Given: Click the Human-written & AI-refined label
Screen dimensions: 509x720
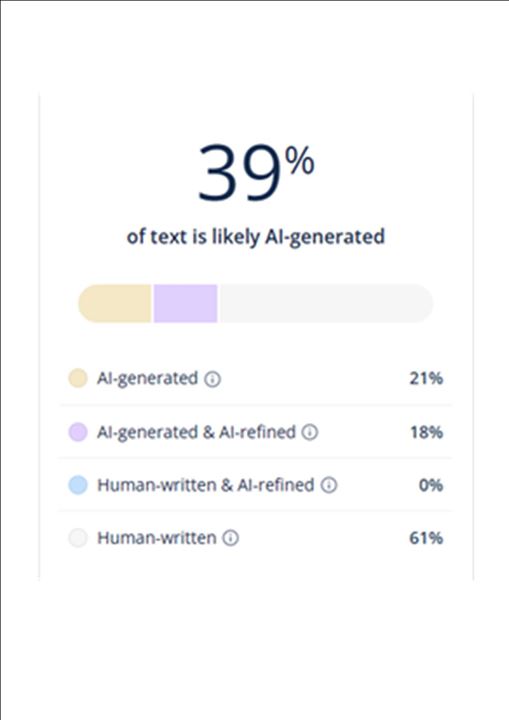Looking at the screenshot, I should tap(206, 485).
